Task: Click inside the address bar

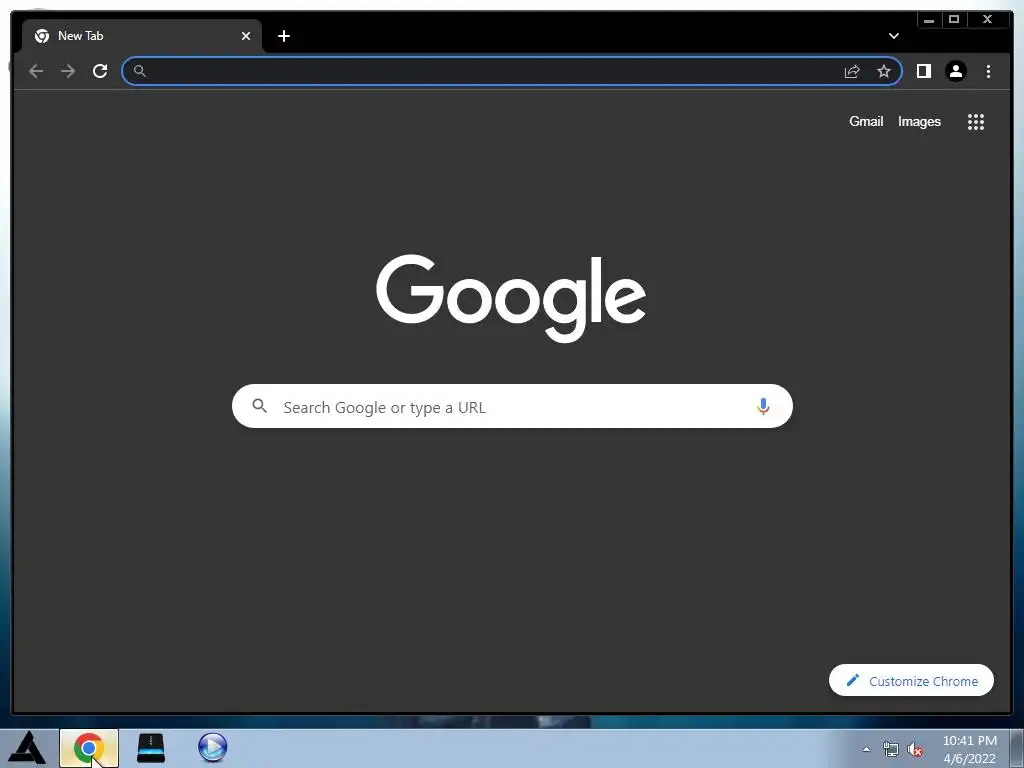Action: [x=512, y=71]
